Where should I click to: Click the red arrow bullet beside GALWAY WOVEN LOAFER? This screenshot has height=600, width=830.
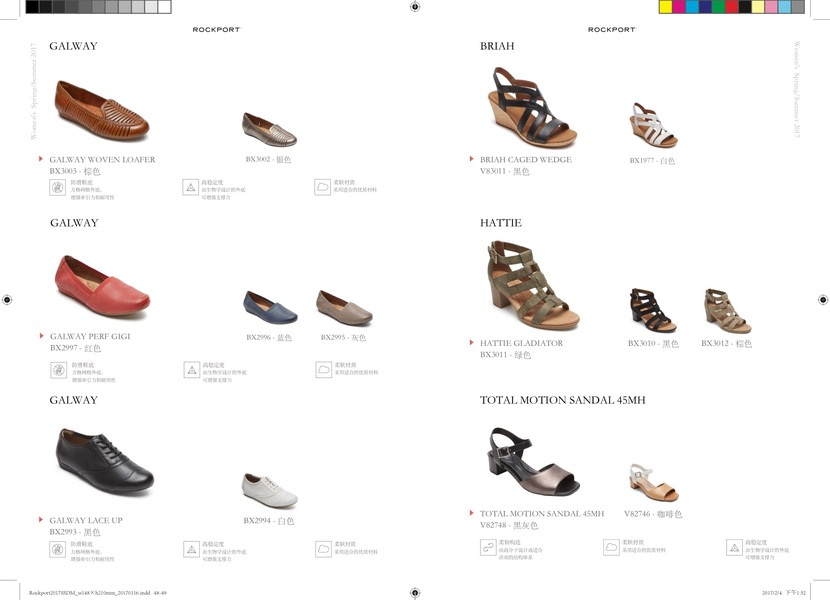click(41, 159)
